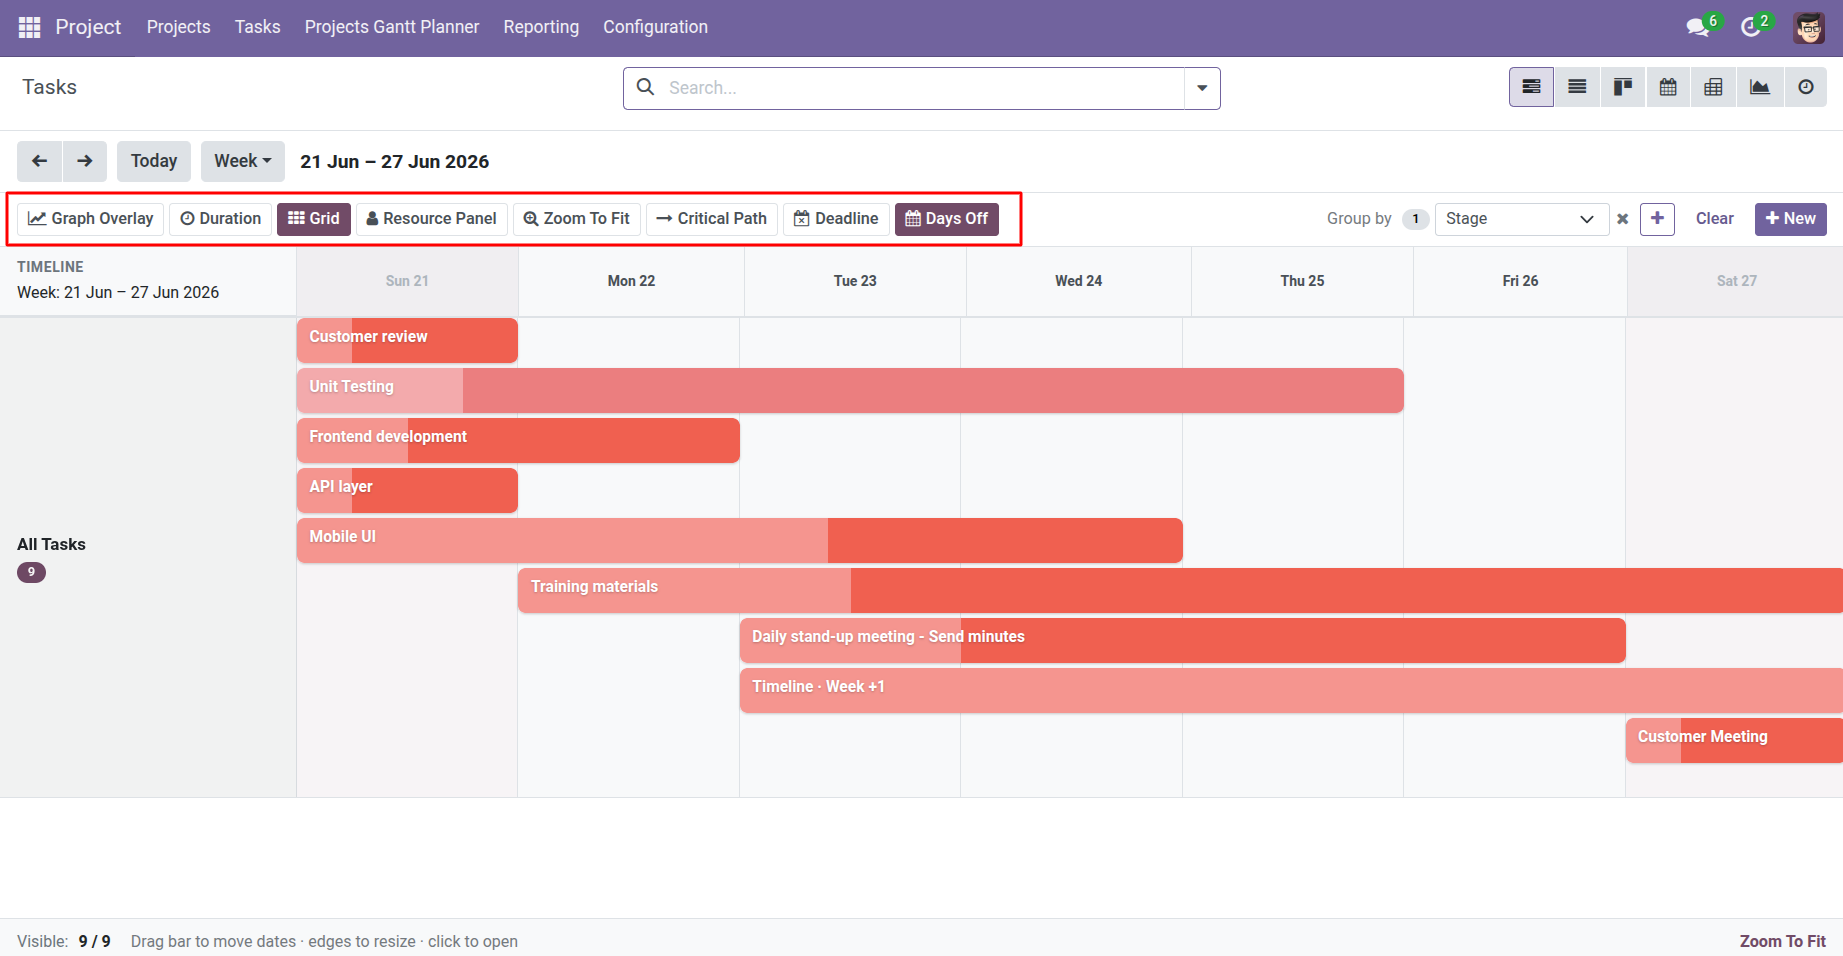Switch to the Graph view icon
This screenshot has height=956, width=1843.
(1759, 87)
